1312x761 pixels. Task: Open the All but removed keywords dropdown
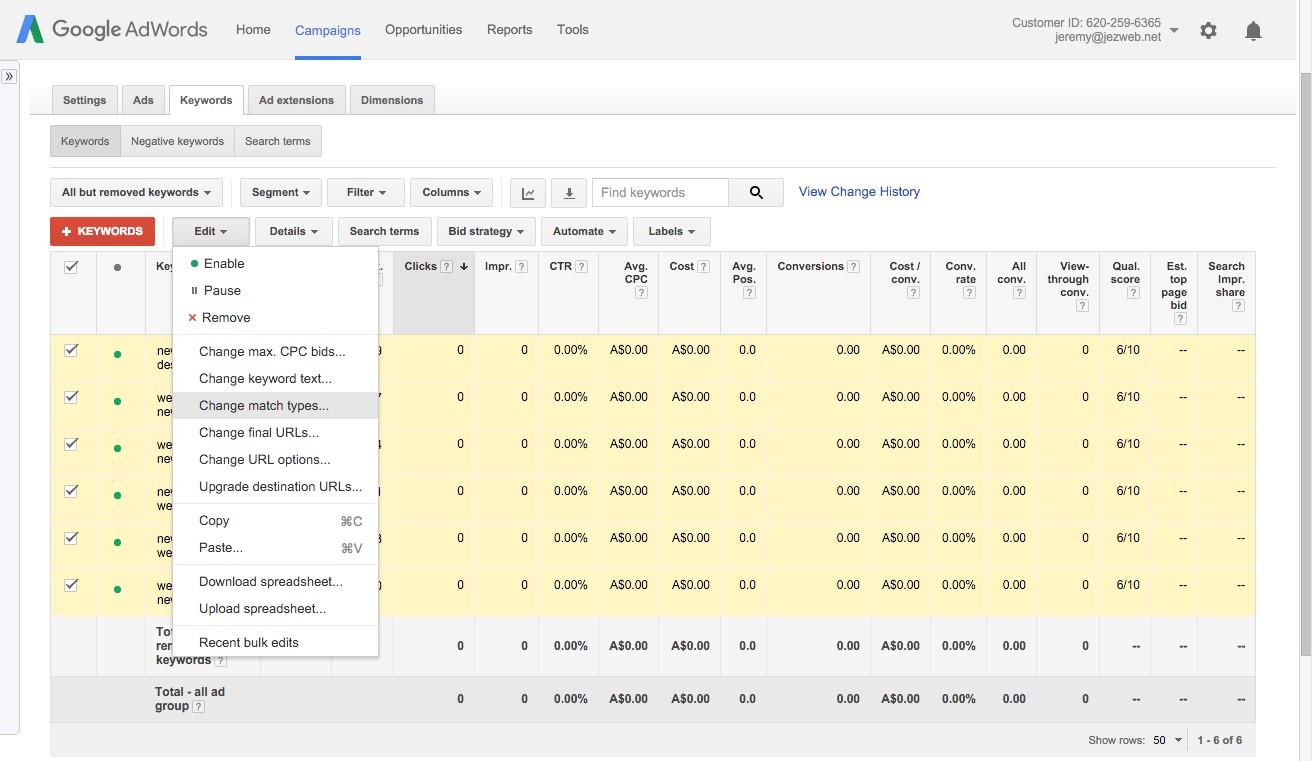135,192
